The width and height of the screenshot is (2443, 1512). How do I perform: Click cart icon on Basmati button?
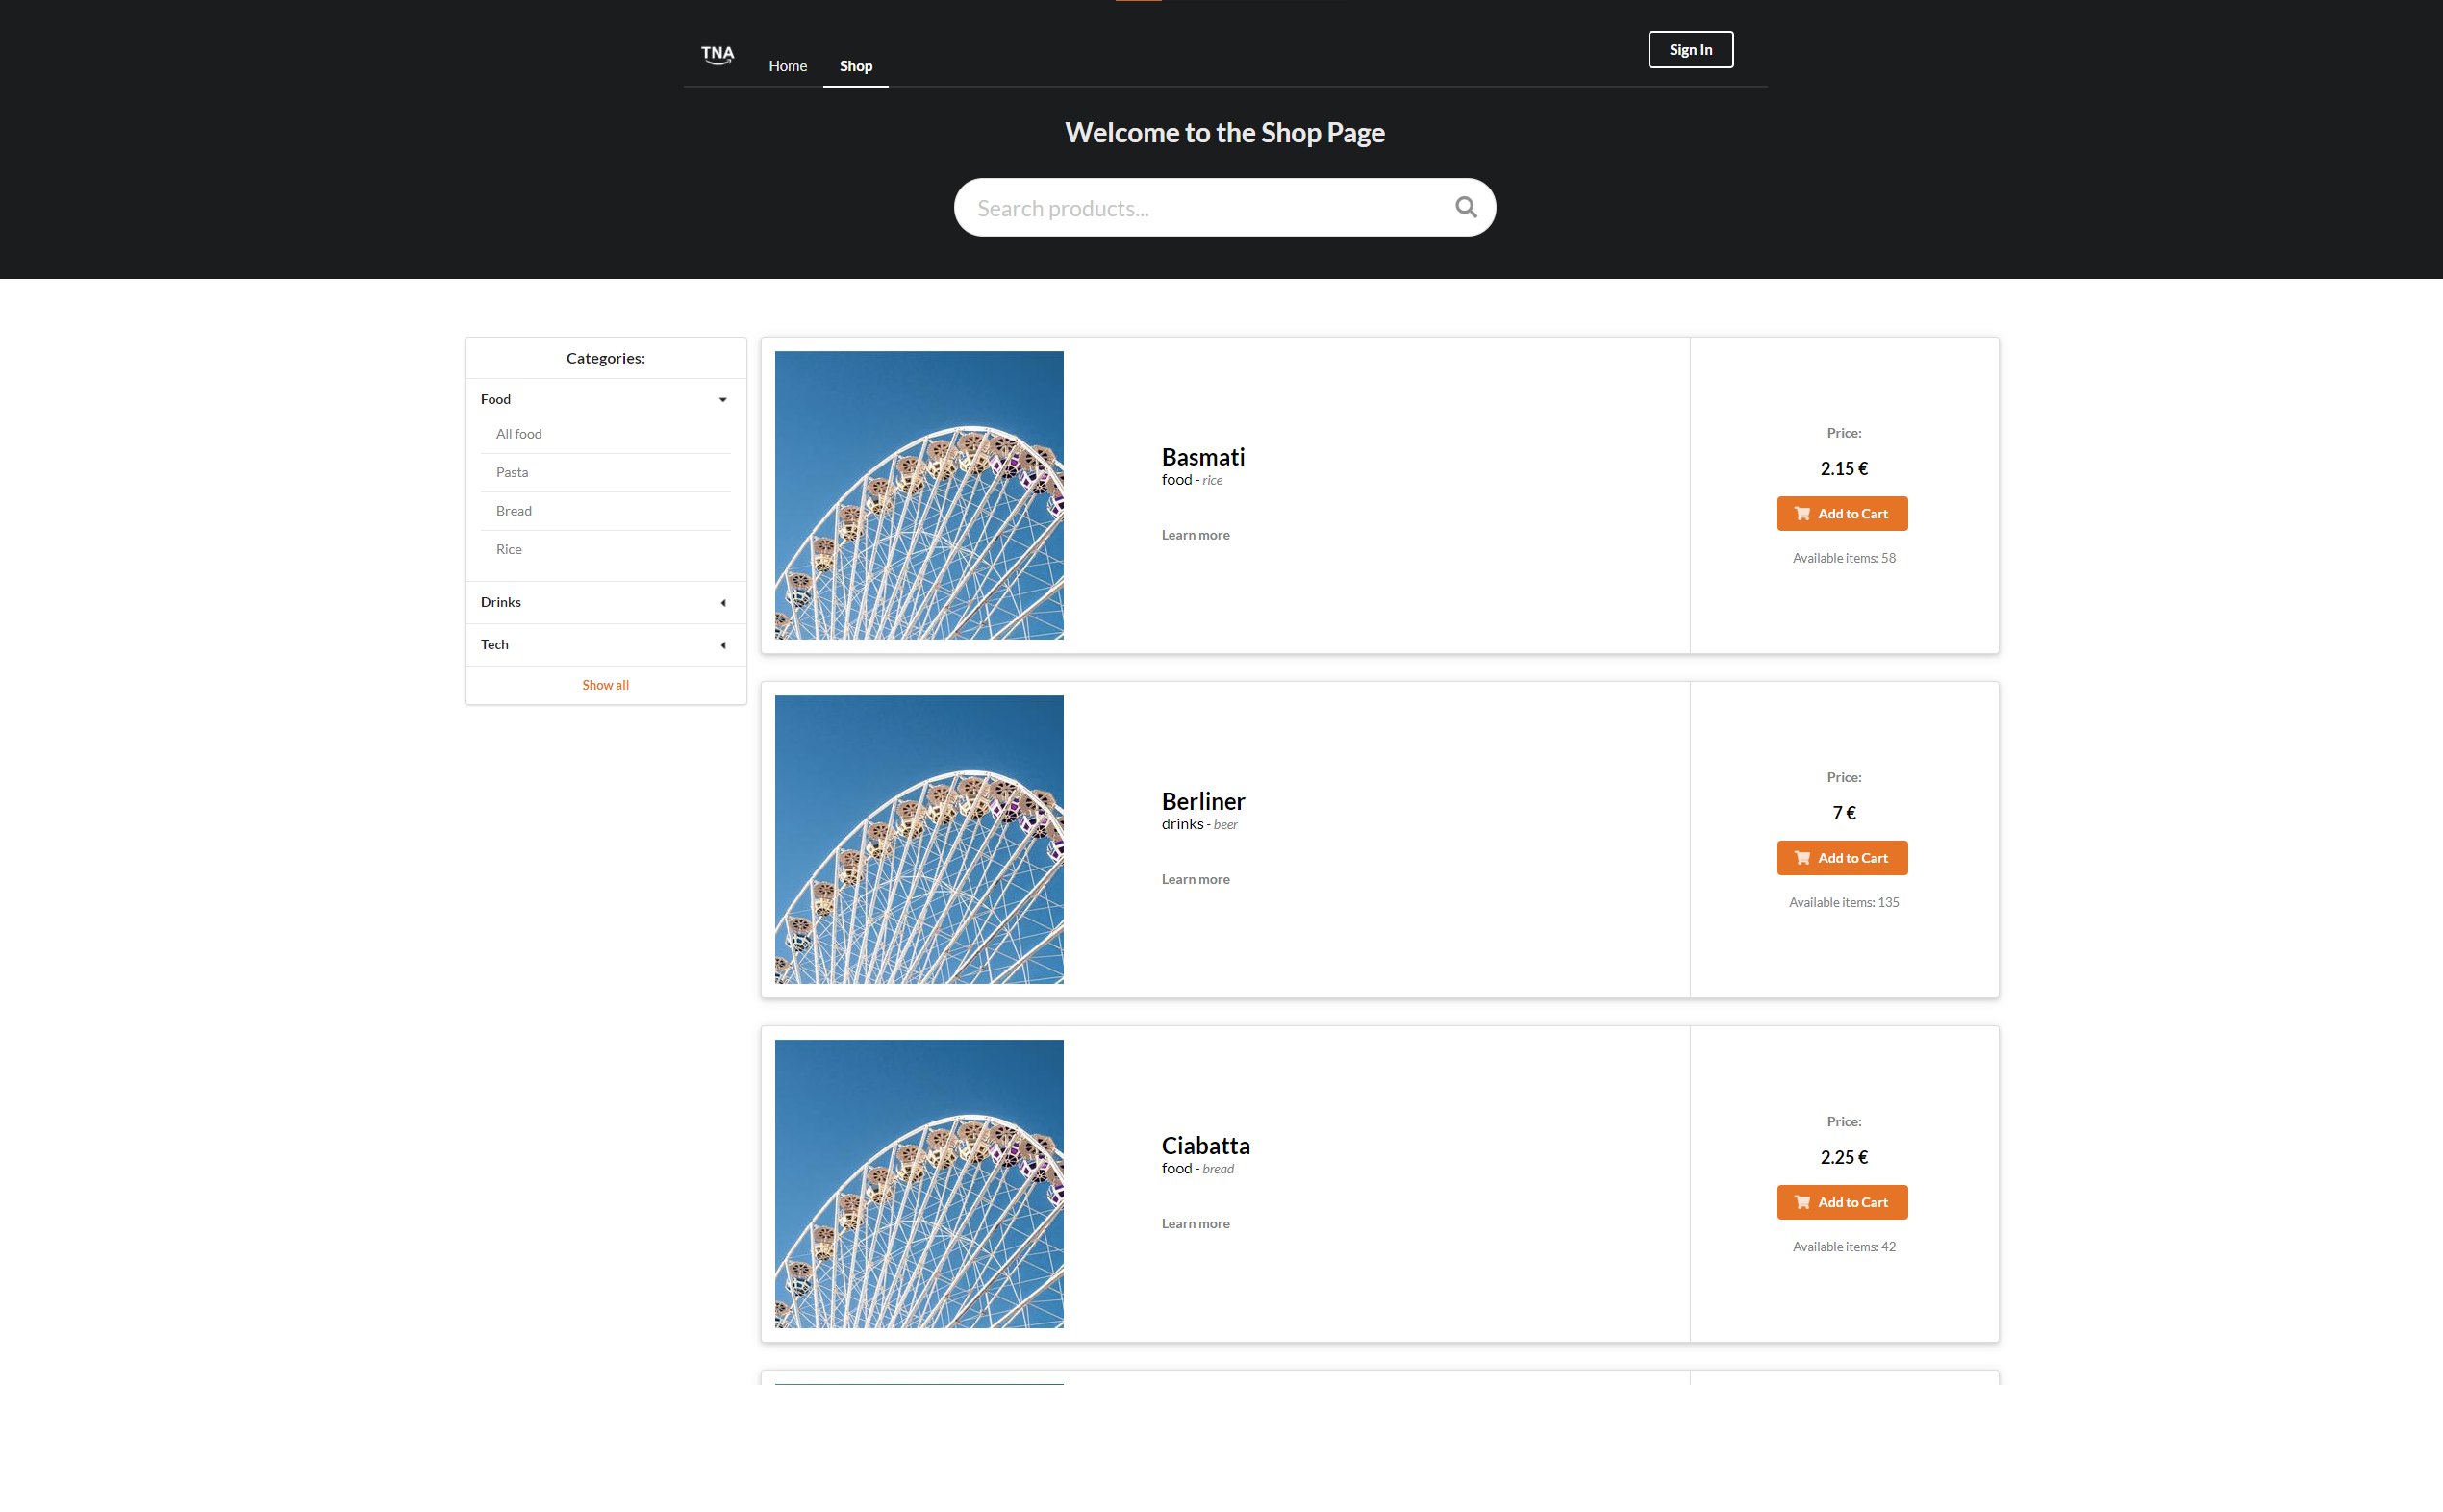pos(1801,514)
